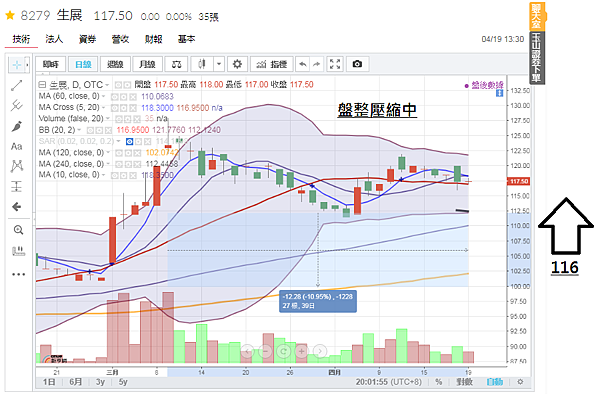The height and width of the screenshot is (400, 600).
Task: Remove the MA (10, close, 0) indicator
Action: tap(133, 175)
